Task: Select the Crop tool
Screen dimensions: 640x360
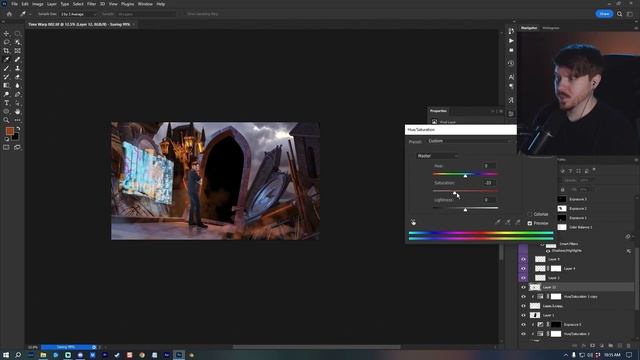Action: pyautogui.click(x=6, y=51)
